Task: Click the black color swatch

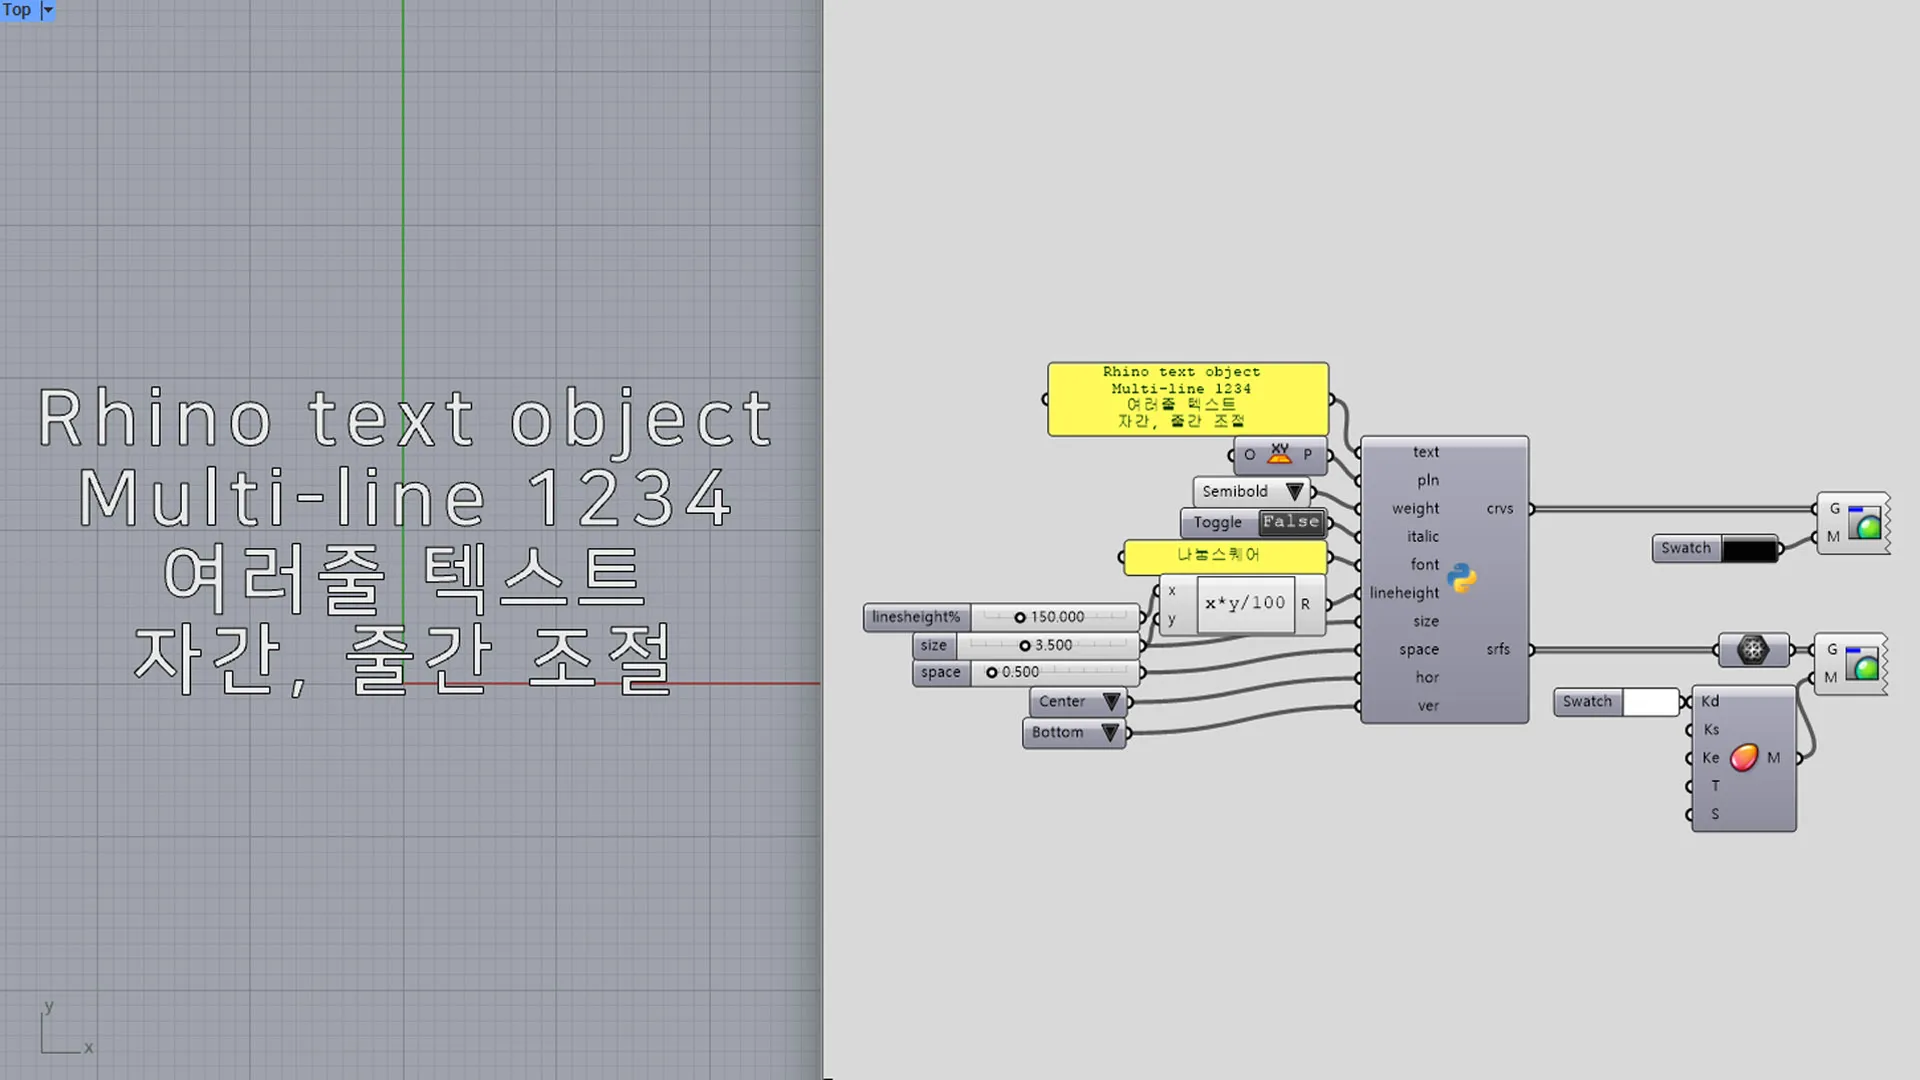Action: (x=1749, y=548)
